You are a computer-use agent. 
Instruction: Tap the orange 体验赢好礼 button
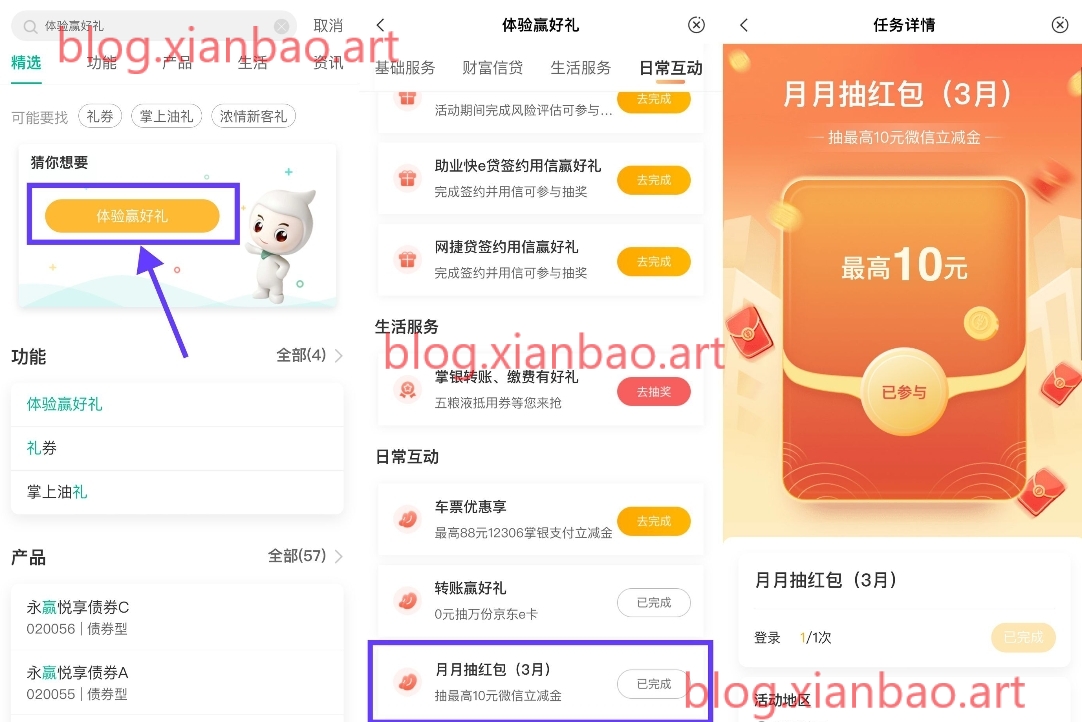coord(132,215)
